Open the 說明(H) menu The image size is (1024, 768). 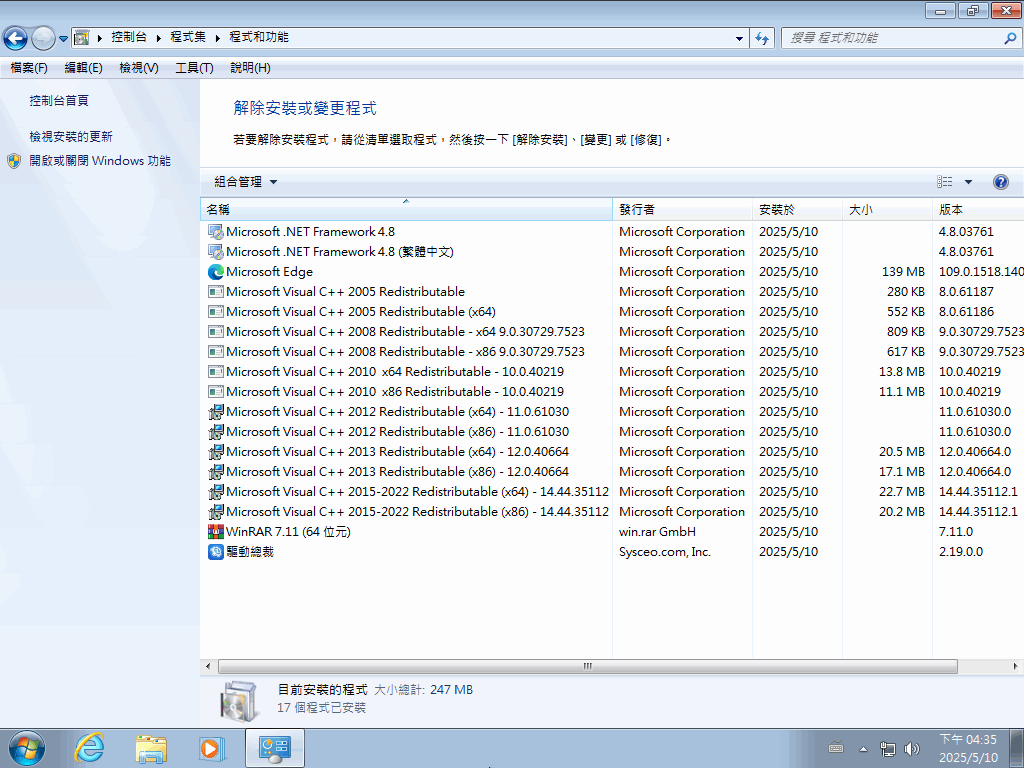click(x=250, y=68)
